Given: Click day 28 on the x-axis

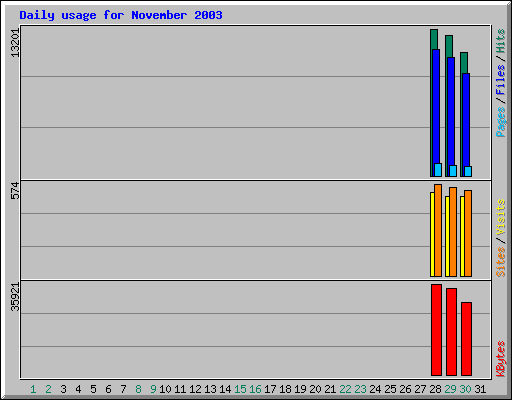Looking at the screenshot, I should [435, 389].
